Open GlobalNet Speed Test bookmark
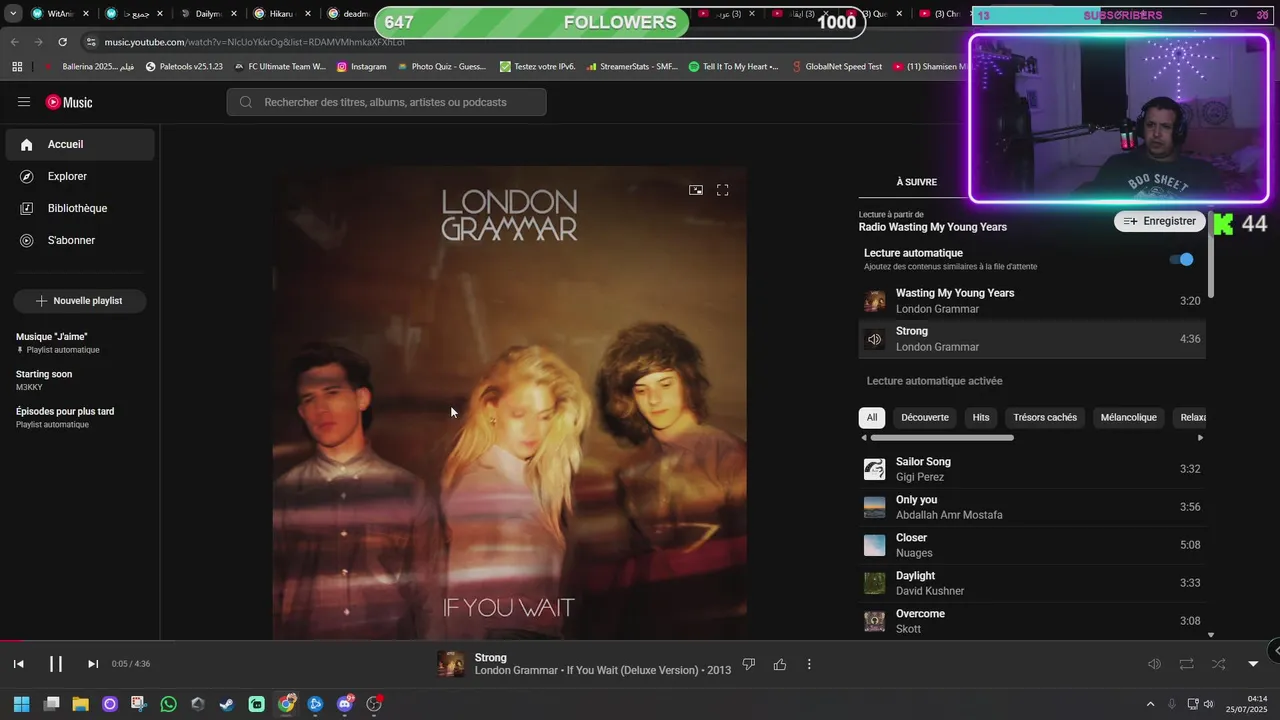The height and width of the screenshot is (720, 1280). (x=835, y=66)
